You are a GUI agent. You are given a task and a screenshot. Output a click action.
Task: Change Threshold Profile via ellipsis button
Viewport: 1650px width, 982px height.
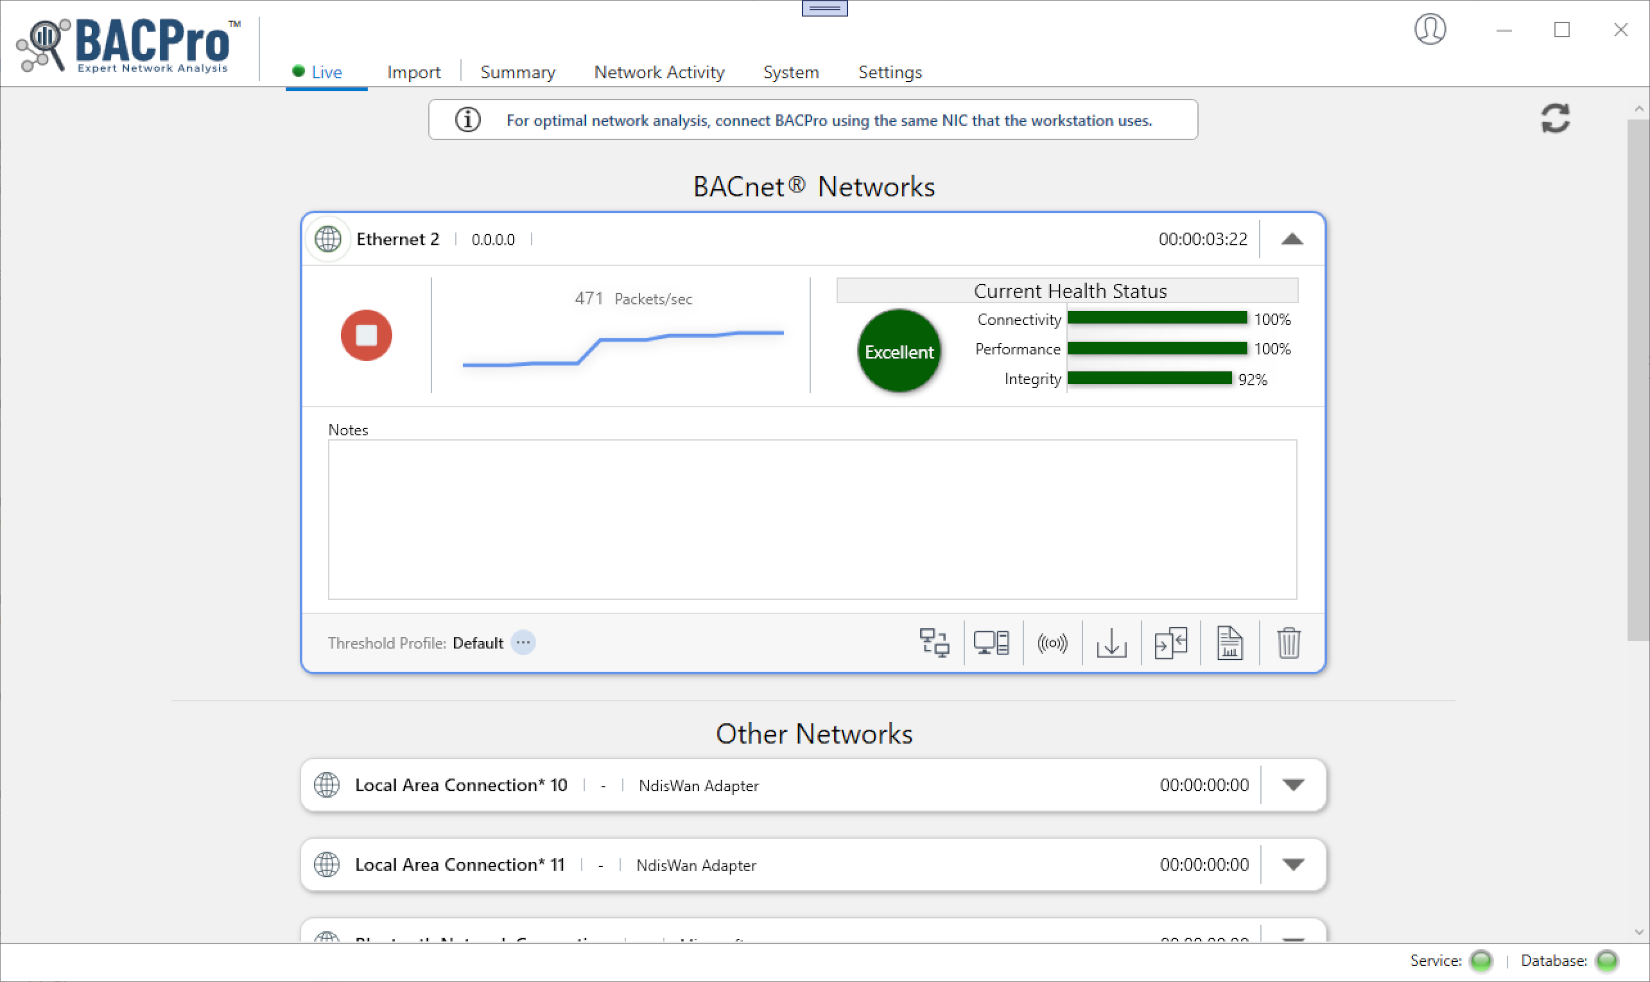523,643
